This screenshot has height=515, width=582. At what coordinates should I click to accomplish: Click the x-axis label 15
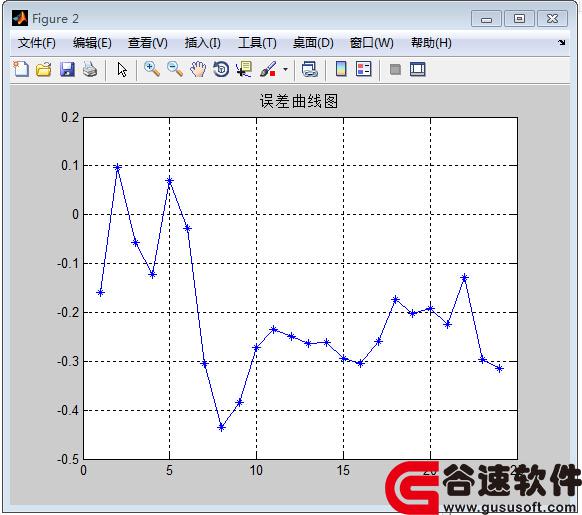(x=343, y=470)
